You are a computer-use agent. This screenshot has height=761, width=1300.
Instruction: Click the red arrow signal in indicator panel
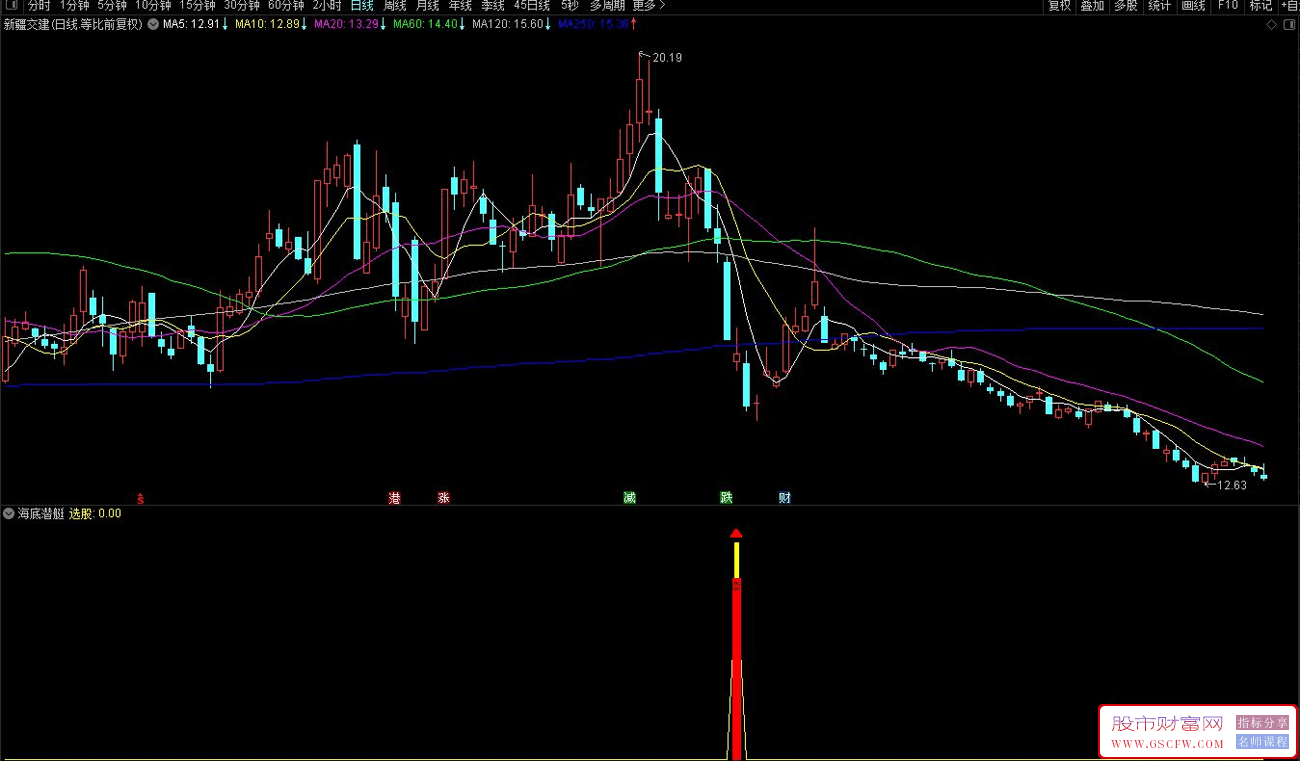(x=736, y=534)
